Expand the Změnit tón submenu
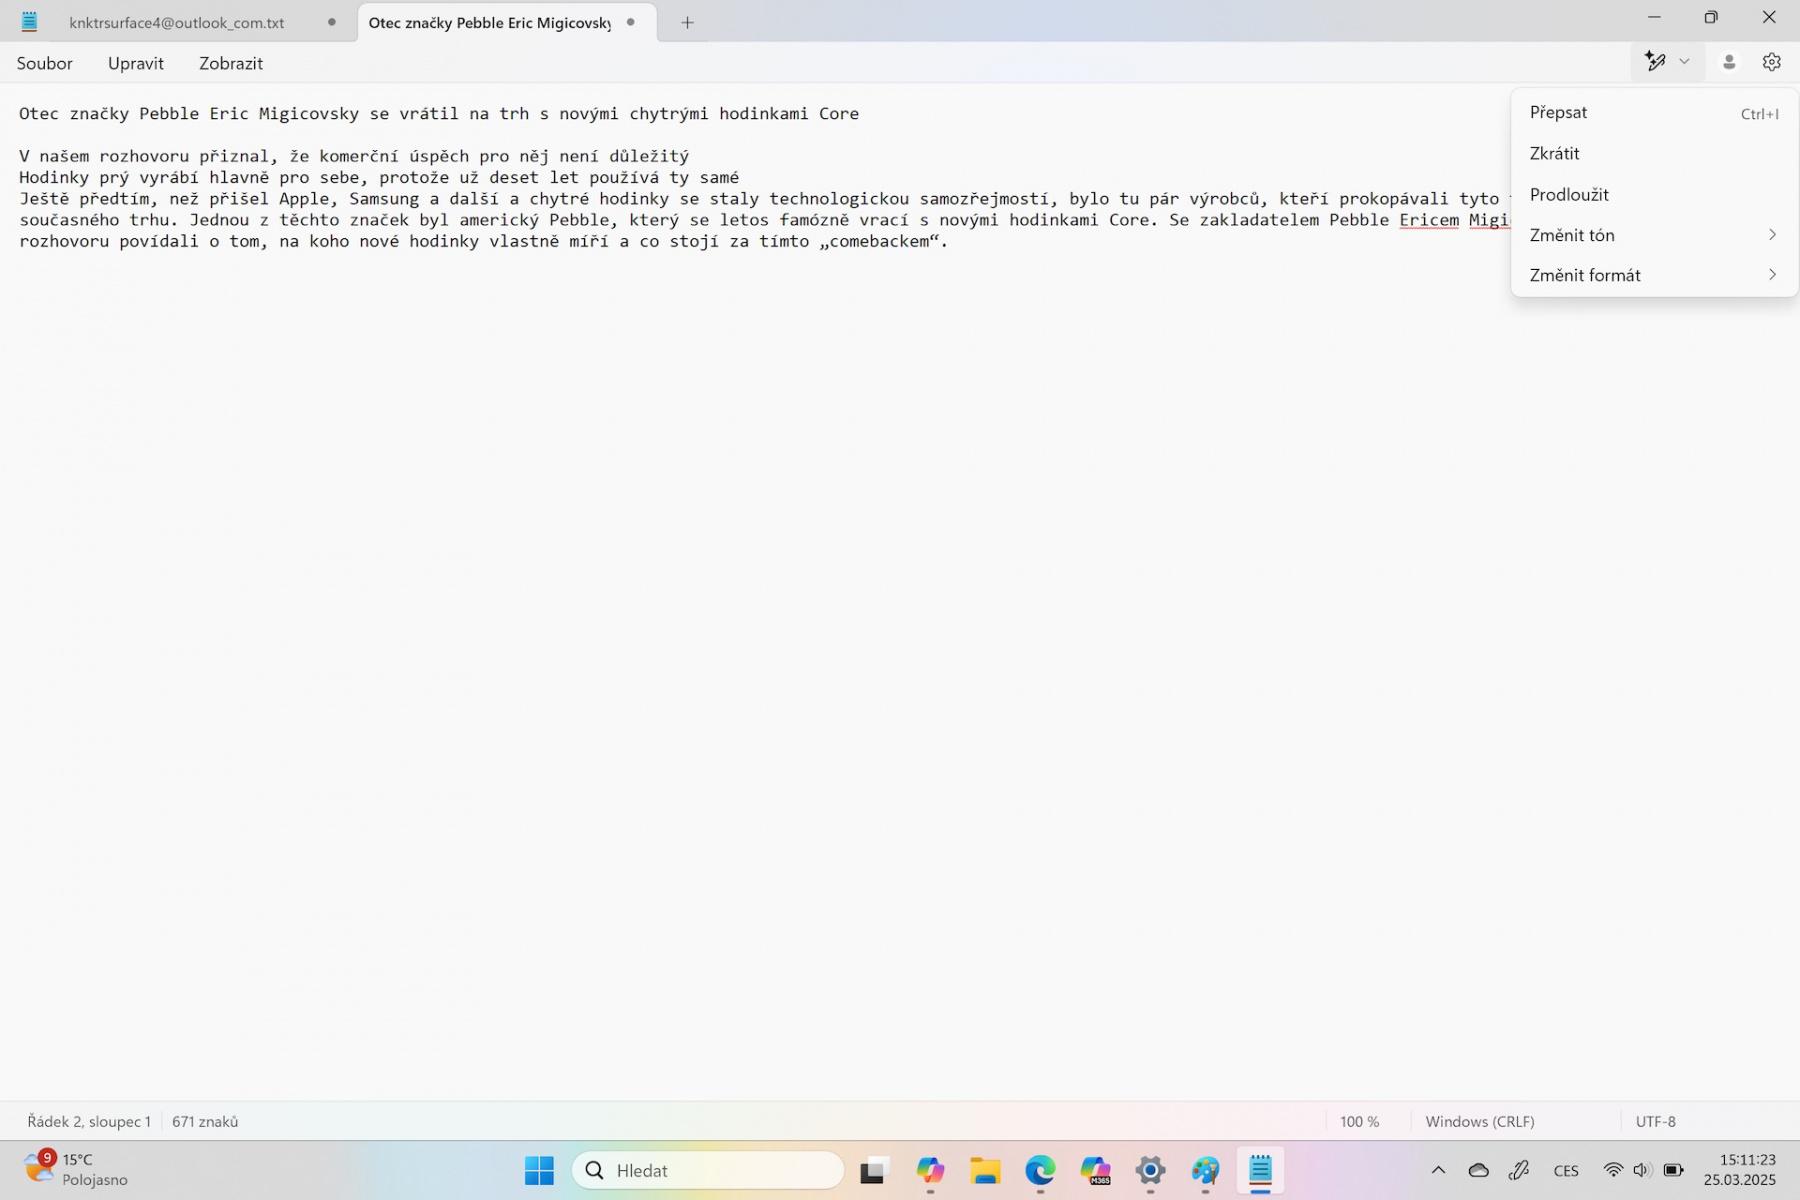The width and height of the screenshot is (1800, 1200). 1654,235
